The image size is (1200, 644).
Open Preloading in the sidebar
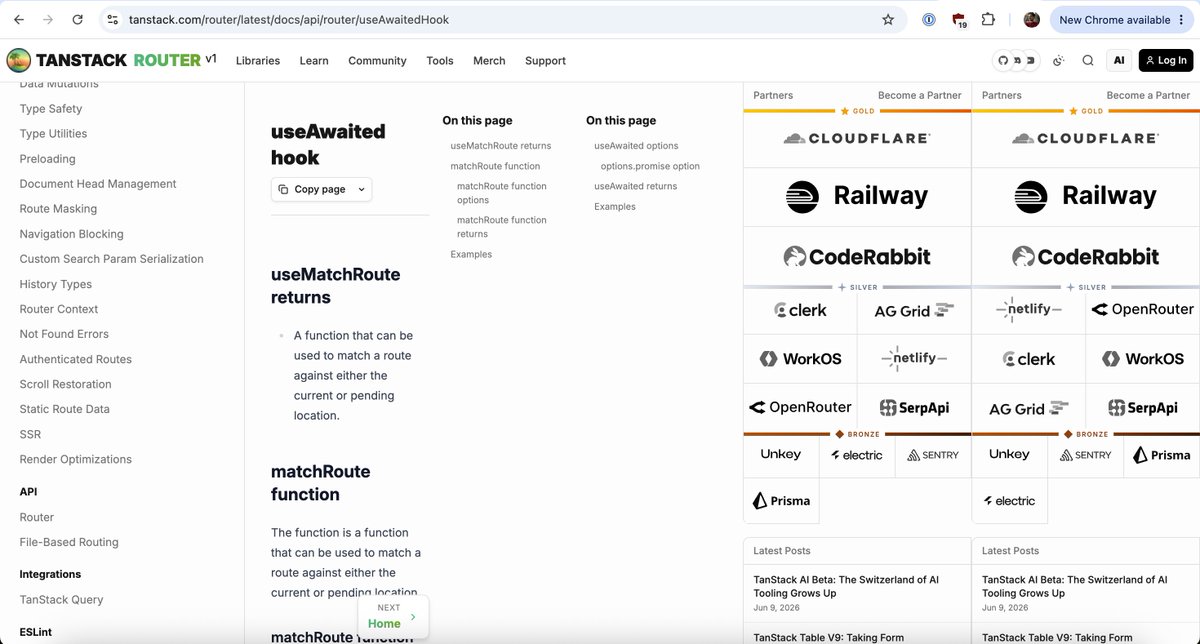(47, 159)
